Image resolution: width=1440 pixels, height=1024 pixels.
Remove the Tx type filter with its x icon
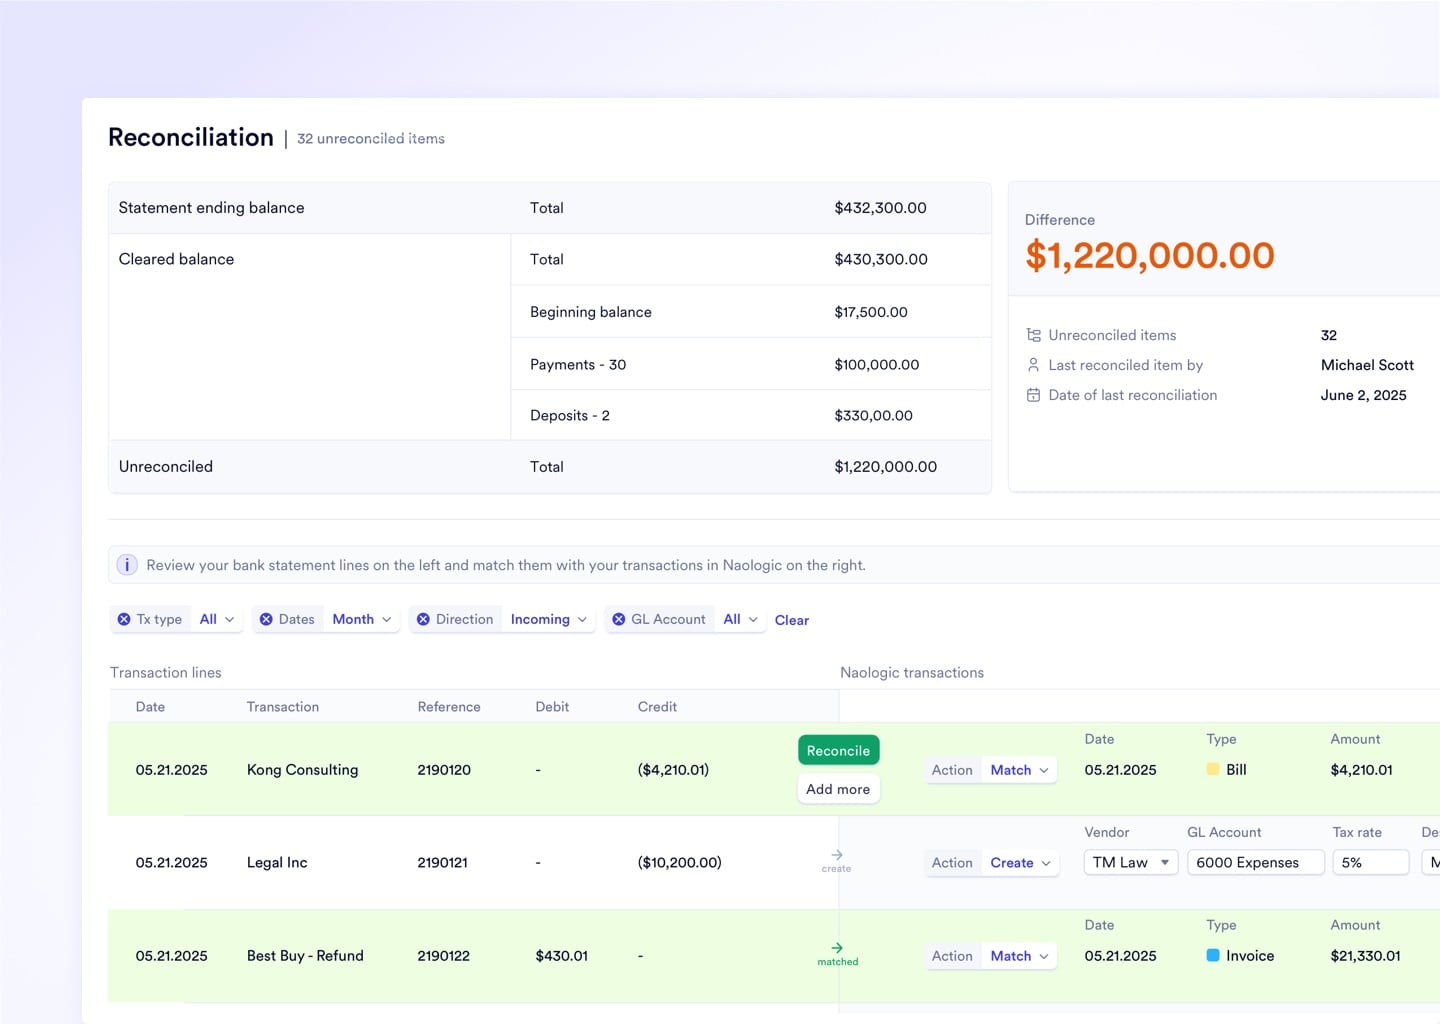[124, 620]
